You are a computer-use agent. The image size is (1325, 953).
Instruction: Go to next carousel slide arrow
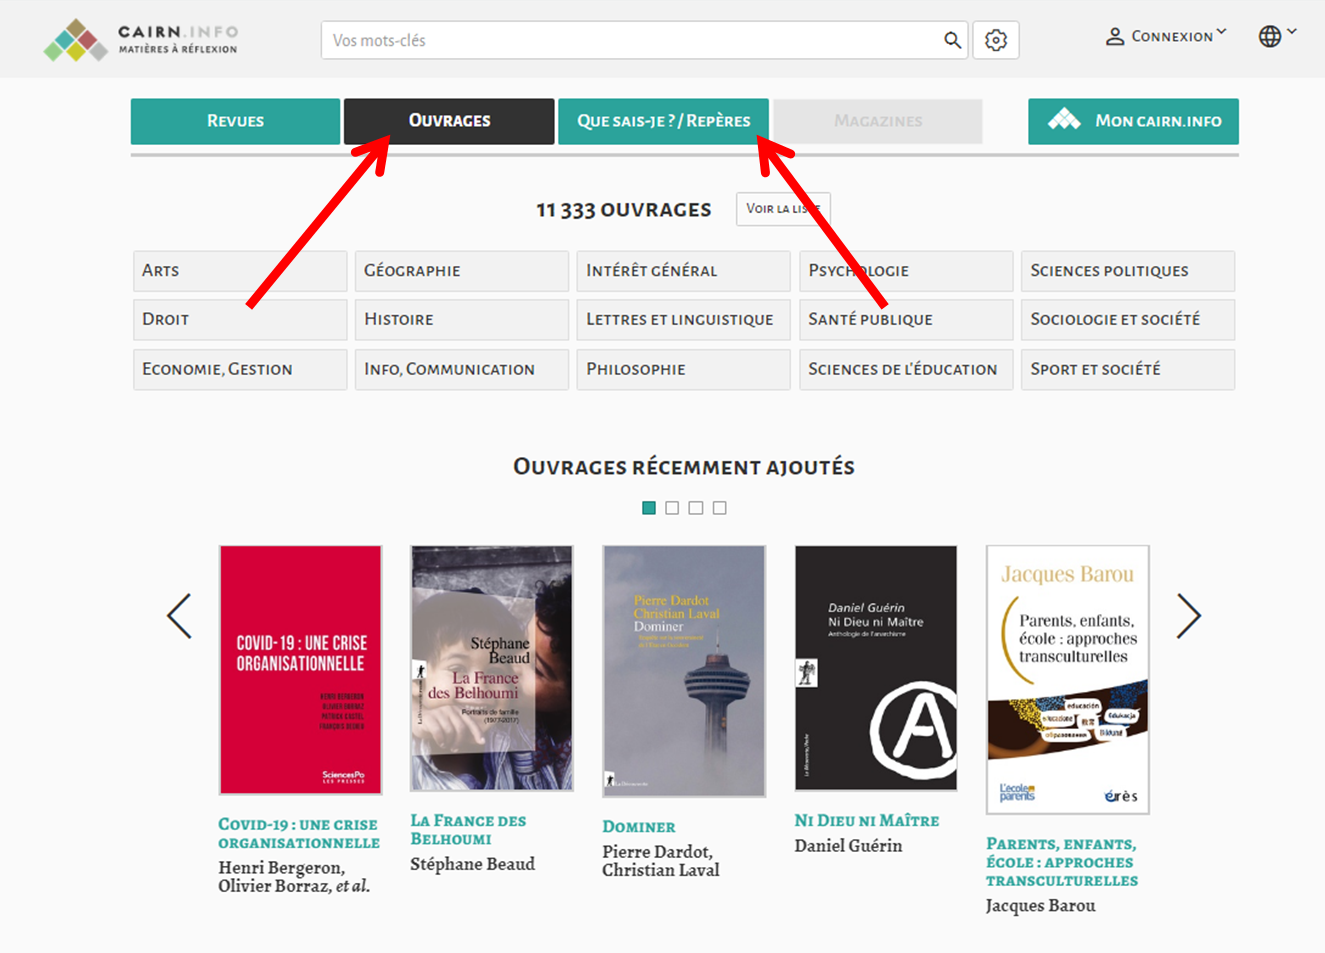pyautogui.click(x=1188, y=616)
